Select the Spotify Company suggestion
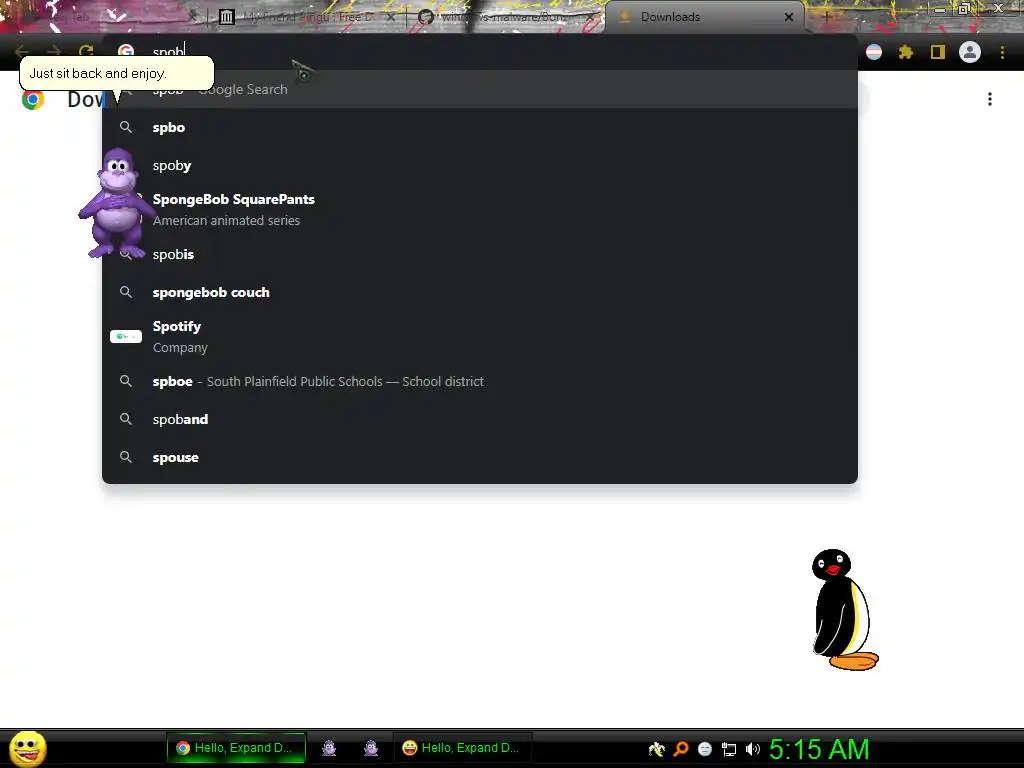 tap(480, 336)
